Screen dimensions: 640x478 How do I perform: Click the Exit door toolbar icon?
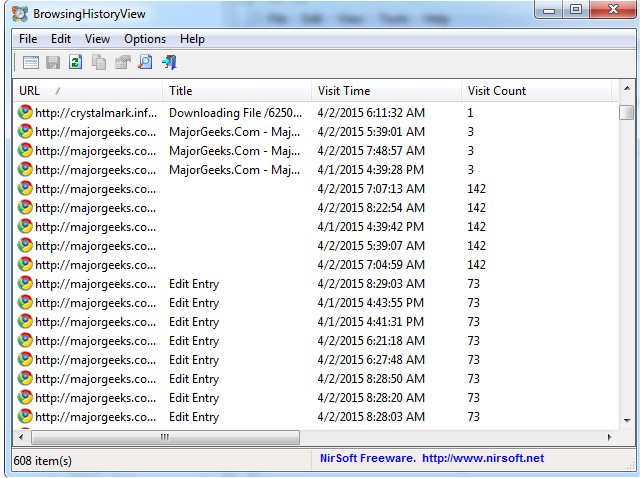pos(169,63)
